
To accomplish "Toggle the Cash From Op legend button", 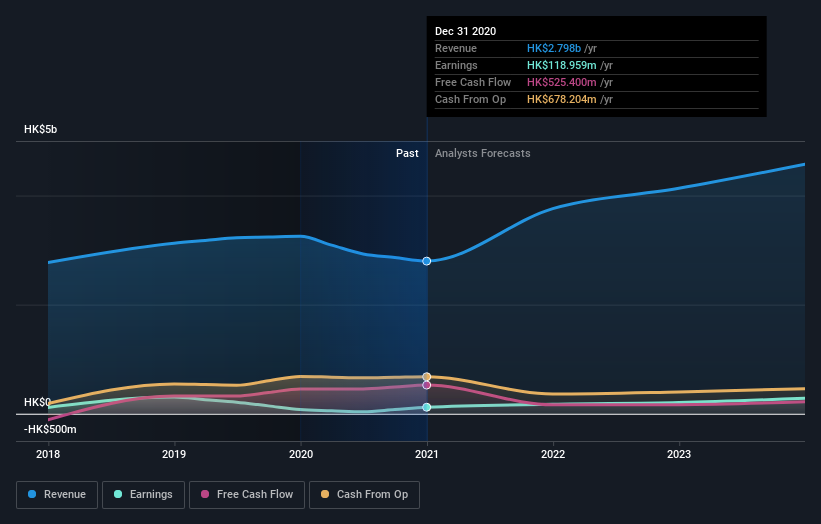I will click(x=364, y=495).
